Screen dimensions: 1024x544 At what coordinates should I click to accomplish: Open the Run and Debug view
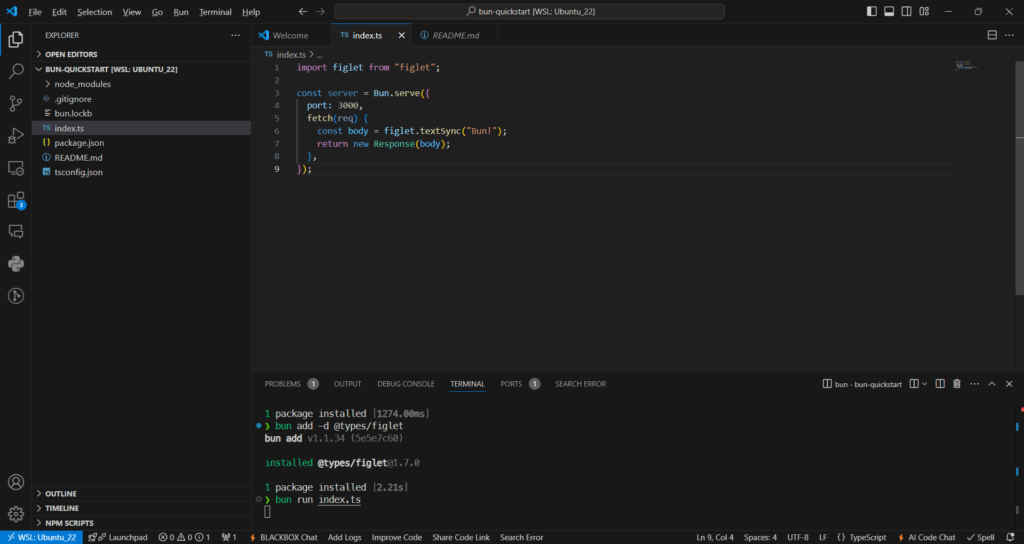click(16, 135)
